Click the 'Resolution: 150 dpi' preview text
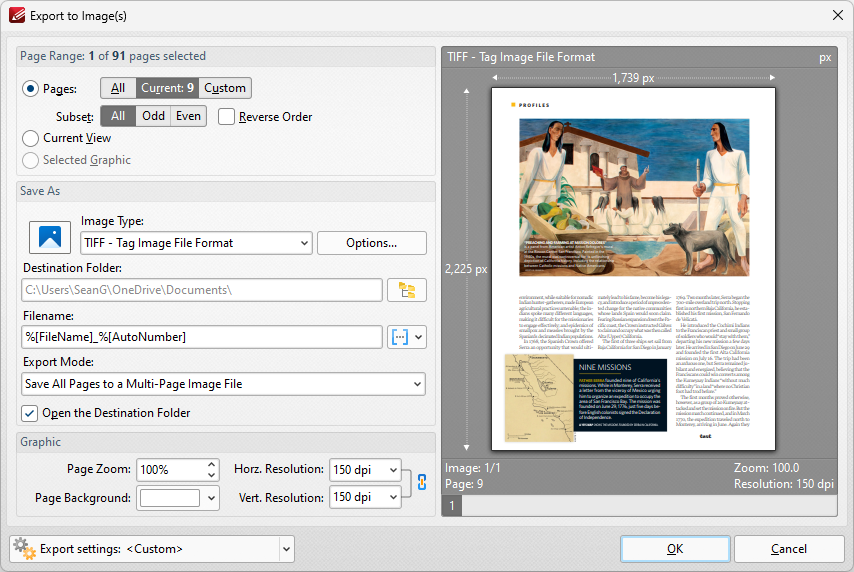 783,484
